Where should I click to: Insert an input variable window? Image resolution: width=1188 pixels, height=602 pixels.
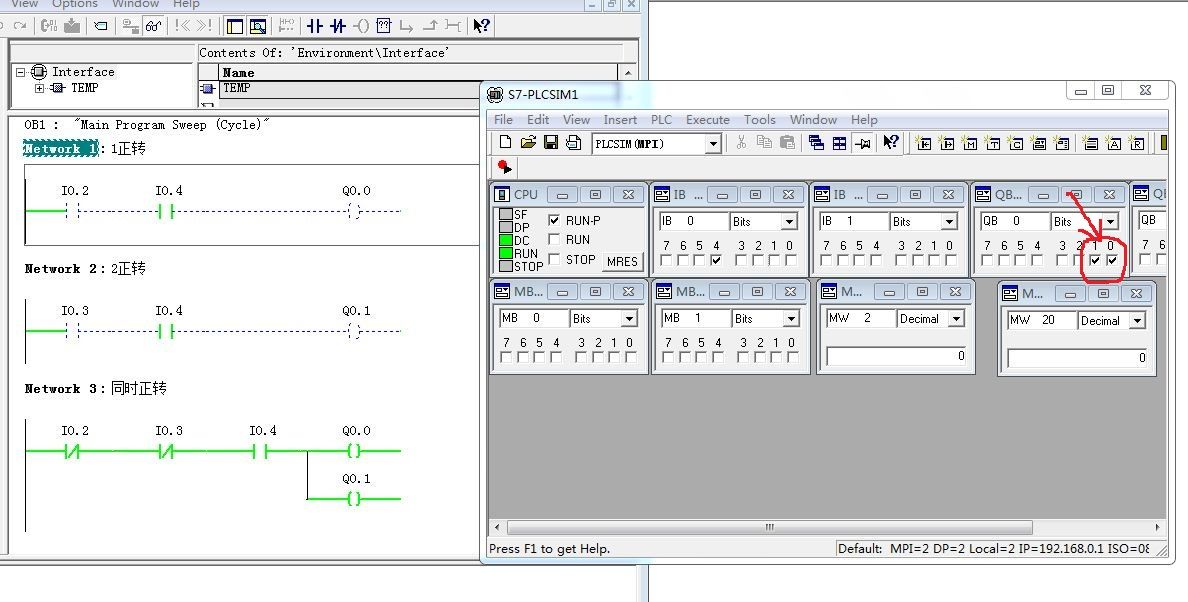924,142
